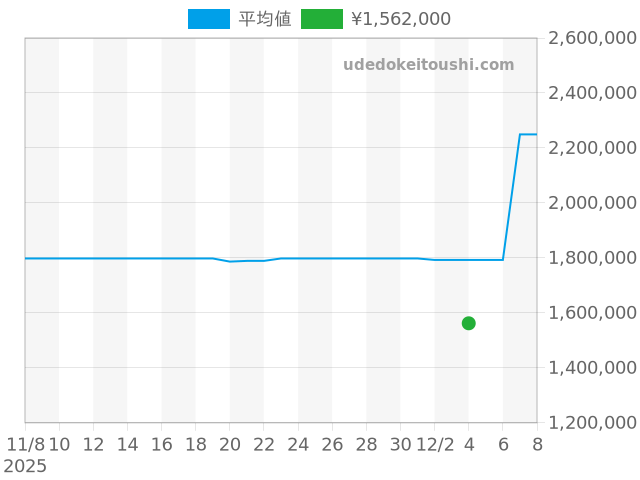Click the 11/8 x-axis date label
This screenshot has width=640, height=480.
[25, 444]
